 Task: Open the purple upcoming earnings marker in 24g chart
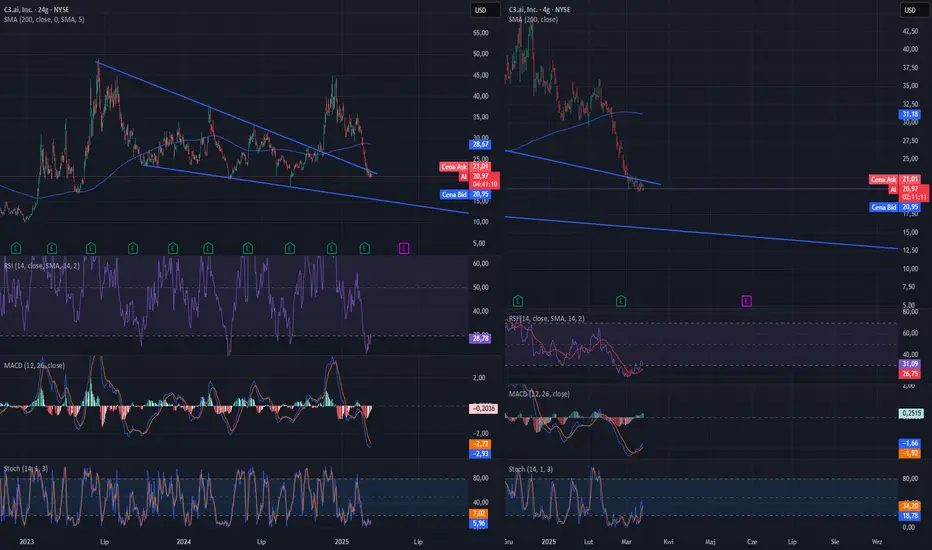coord(404,248)
